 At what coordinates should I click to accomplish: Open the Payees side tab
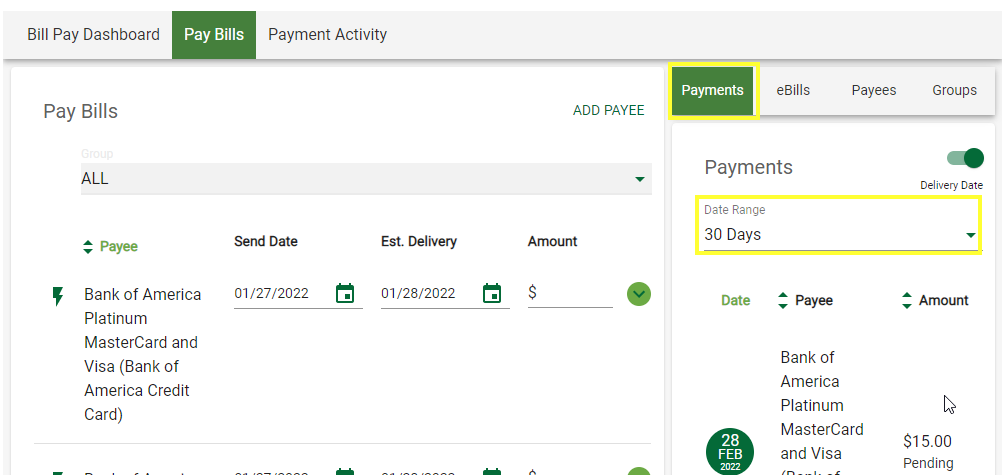[874, 91]
